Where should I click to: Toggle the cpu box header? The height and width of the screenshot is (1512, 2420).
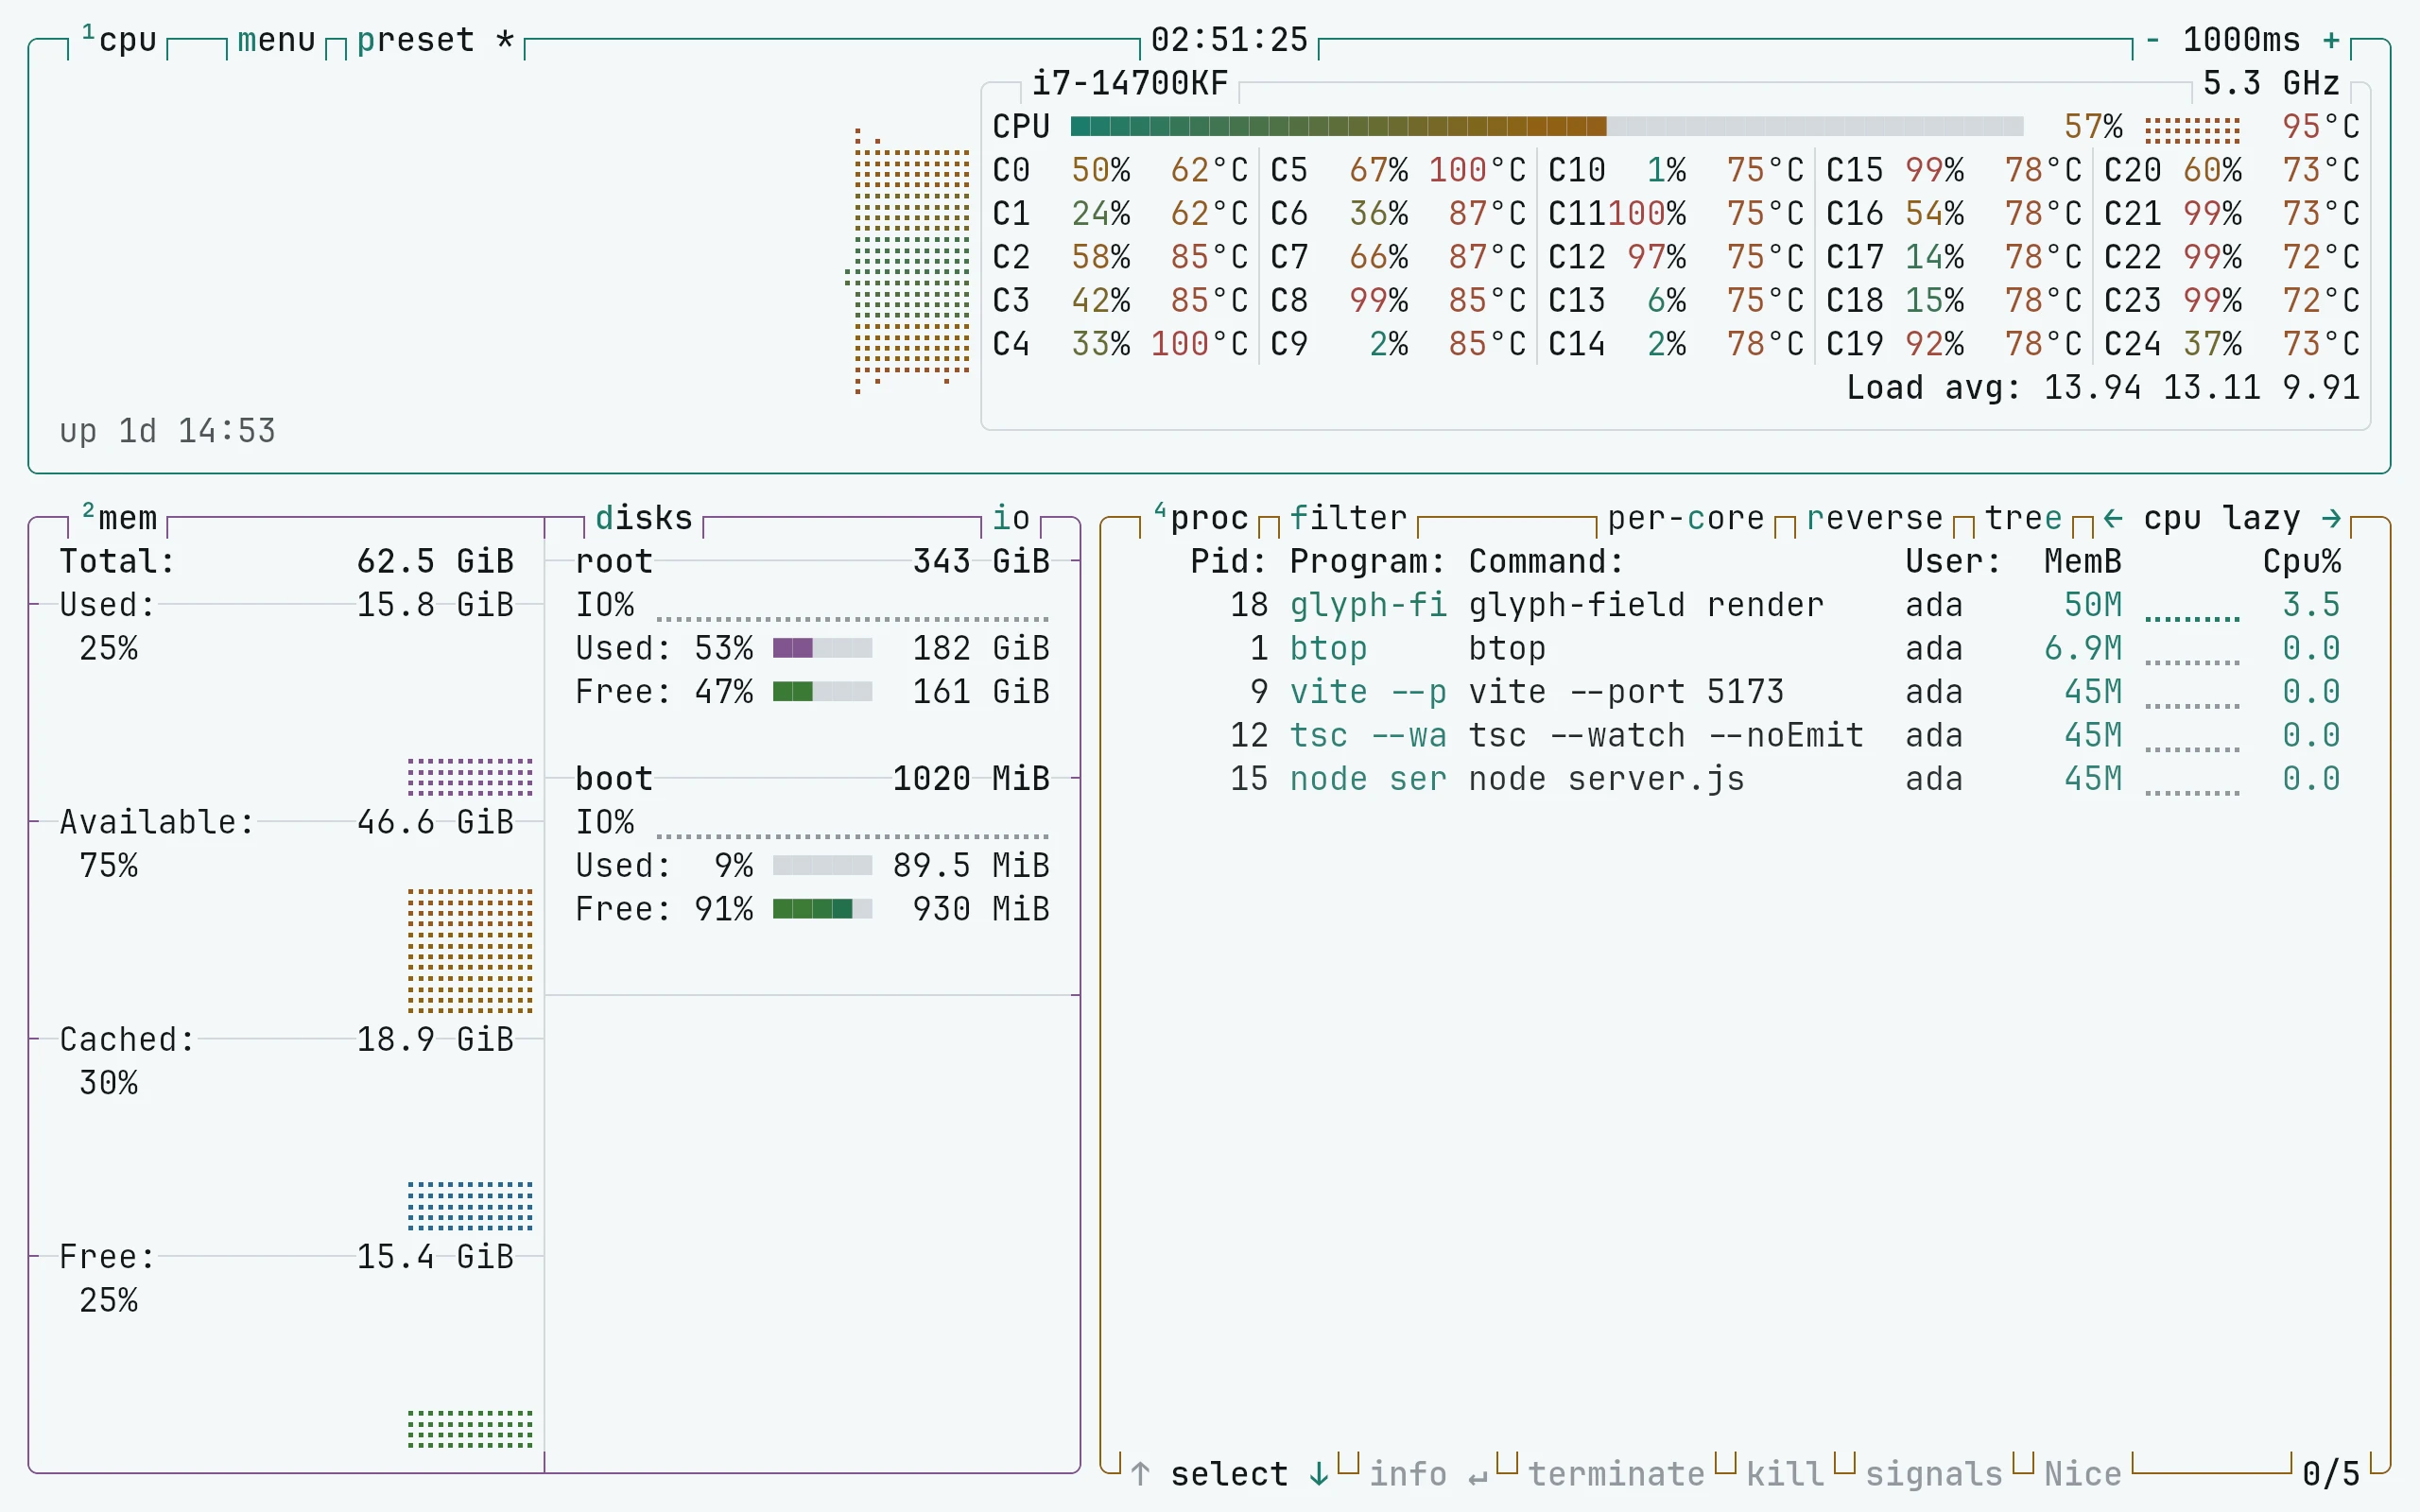[119, 40]
